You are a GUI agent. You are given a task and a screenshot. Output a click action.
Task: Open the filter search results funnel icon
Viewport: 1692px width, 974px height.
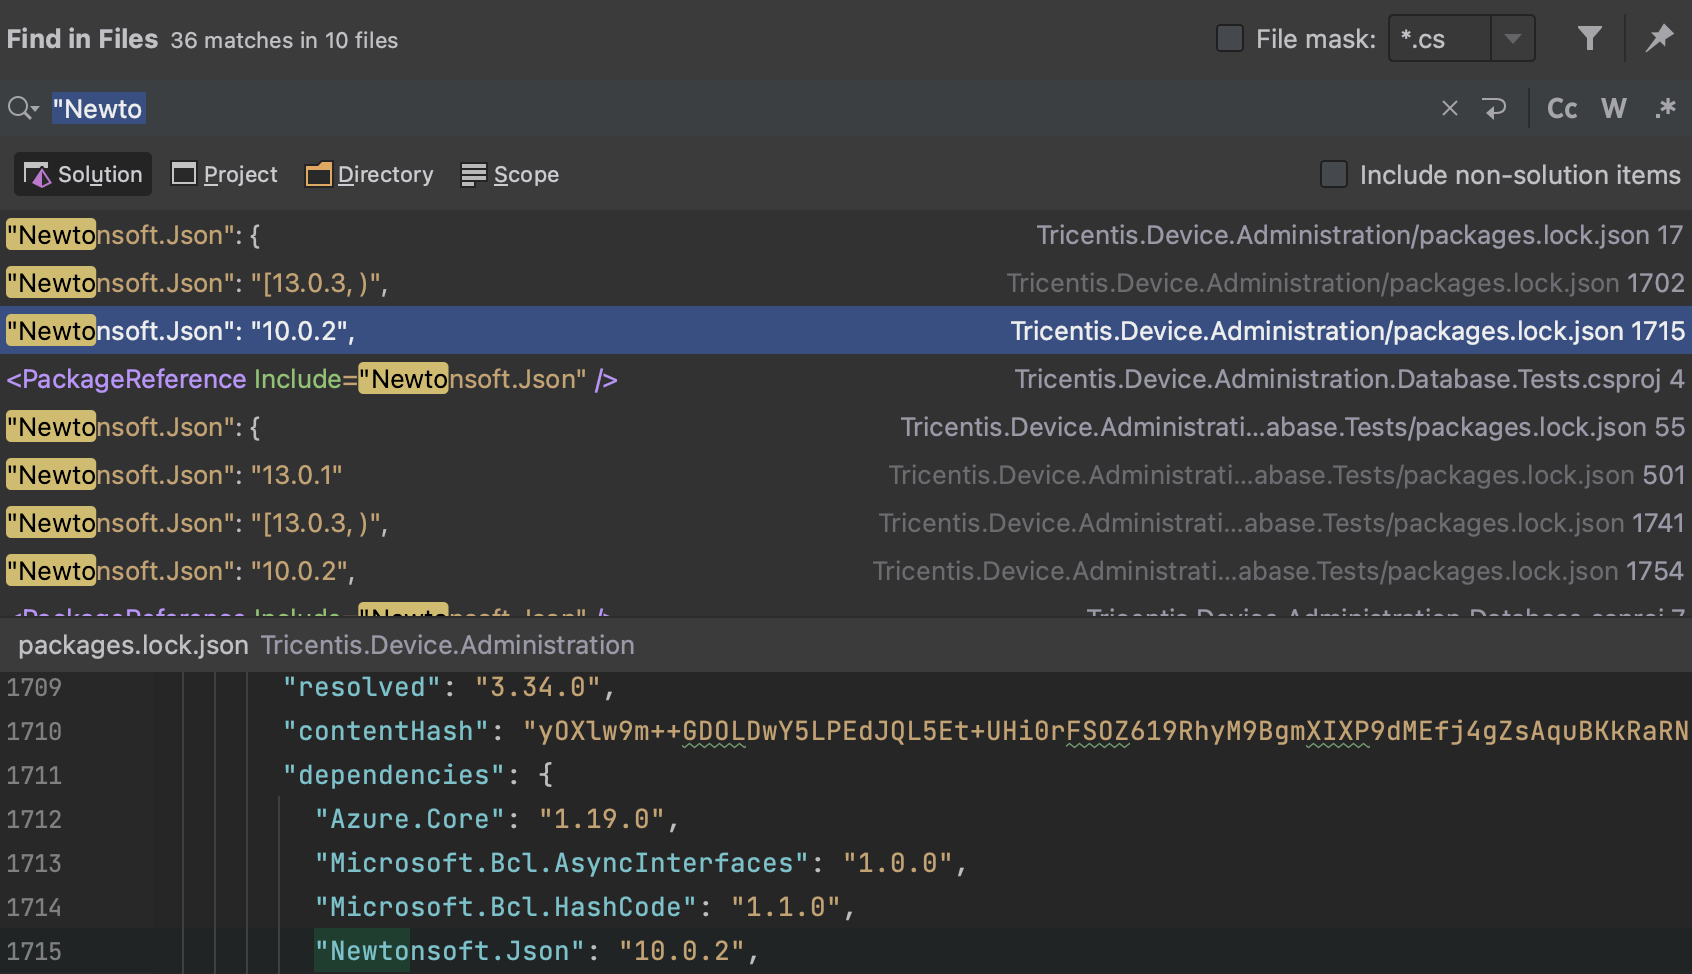click(x=1589, y=39)
